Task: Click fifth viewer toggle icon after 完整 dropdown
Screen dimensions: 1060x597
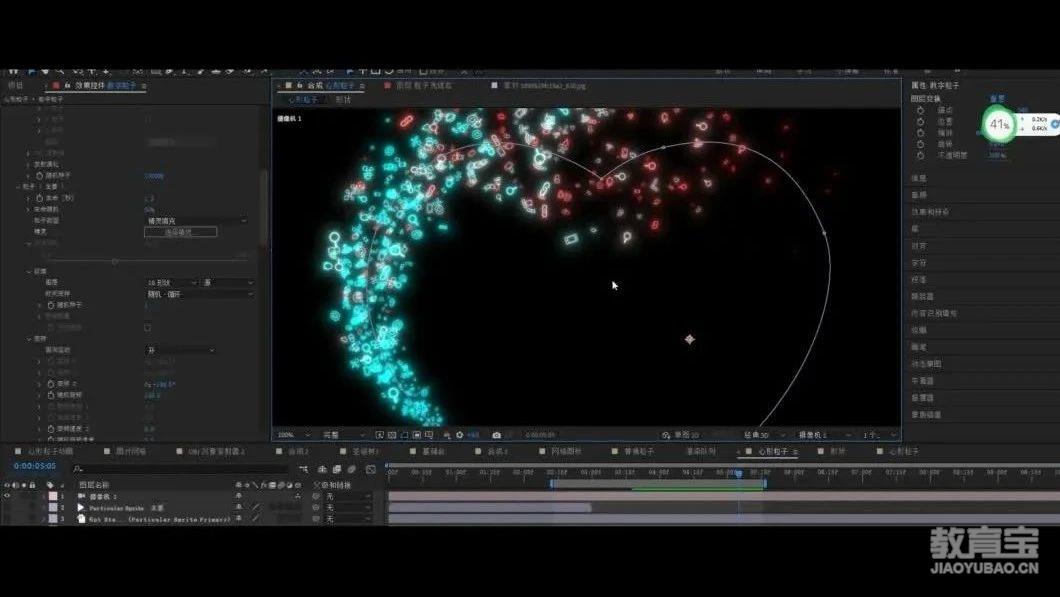Action: (429, 435)
